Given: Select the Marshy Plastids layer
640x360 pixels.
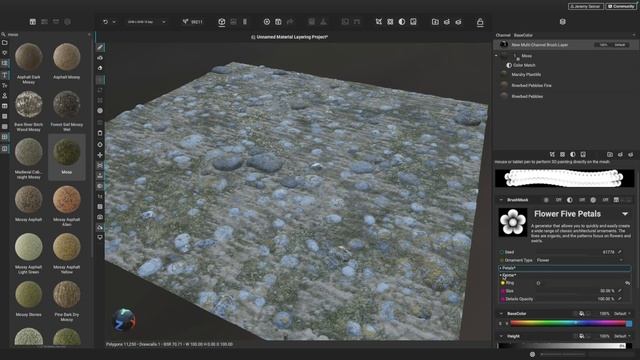Looking at the screenshot, I should (x=526, y=75).
